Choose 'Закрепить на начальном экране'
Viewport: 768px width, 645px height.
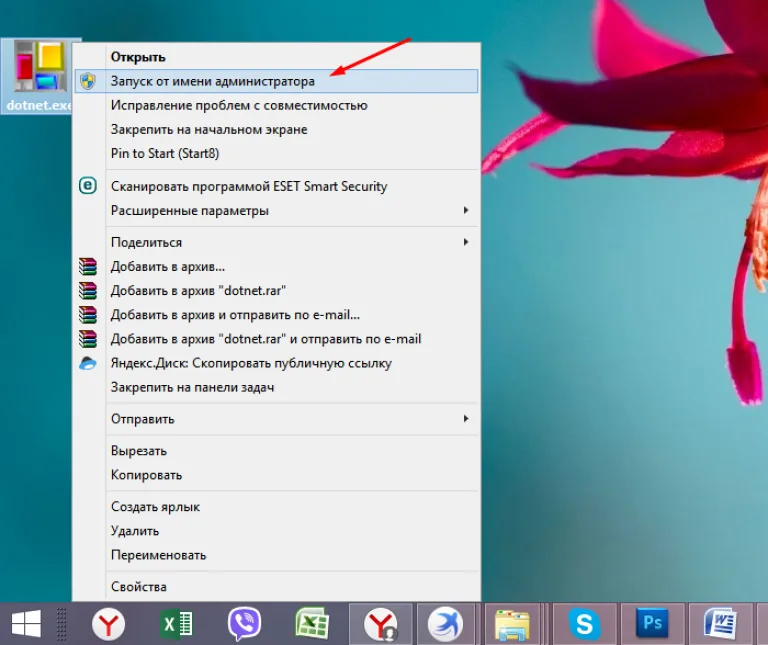pos(209,130)
